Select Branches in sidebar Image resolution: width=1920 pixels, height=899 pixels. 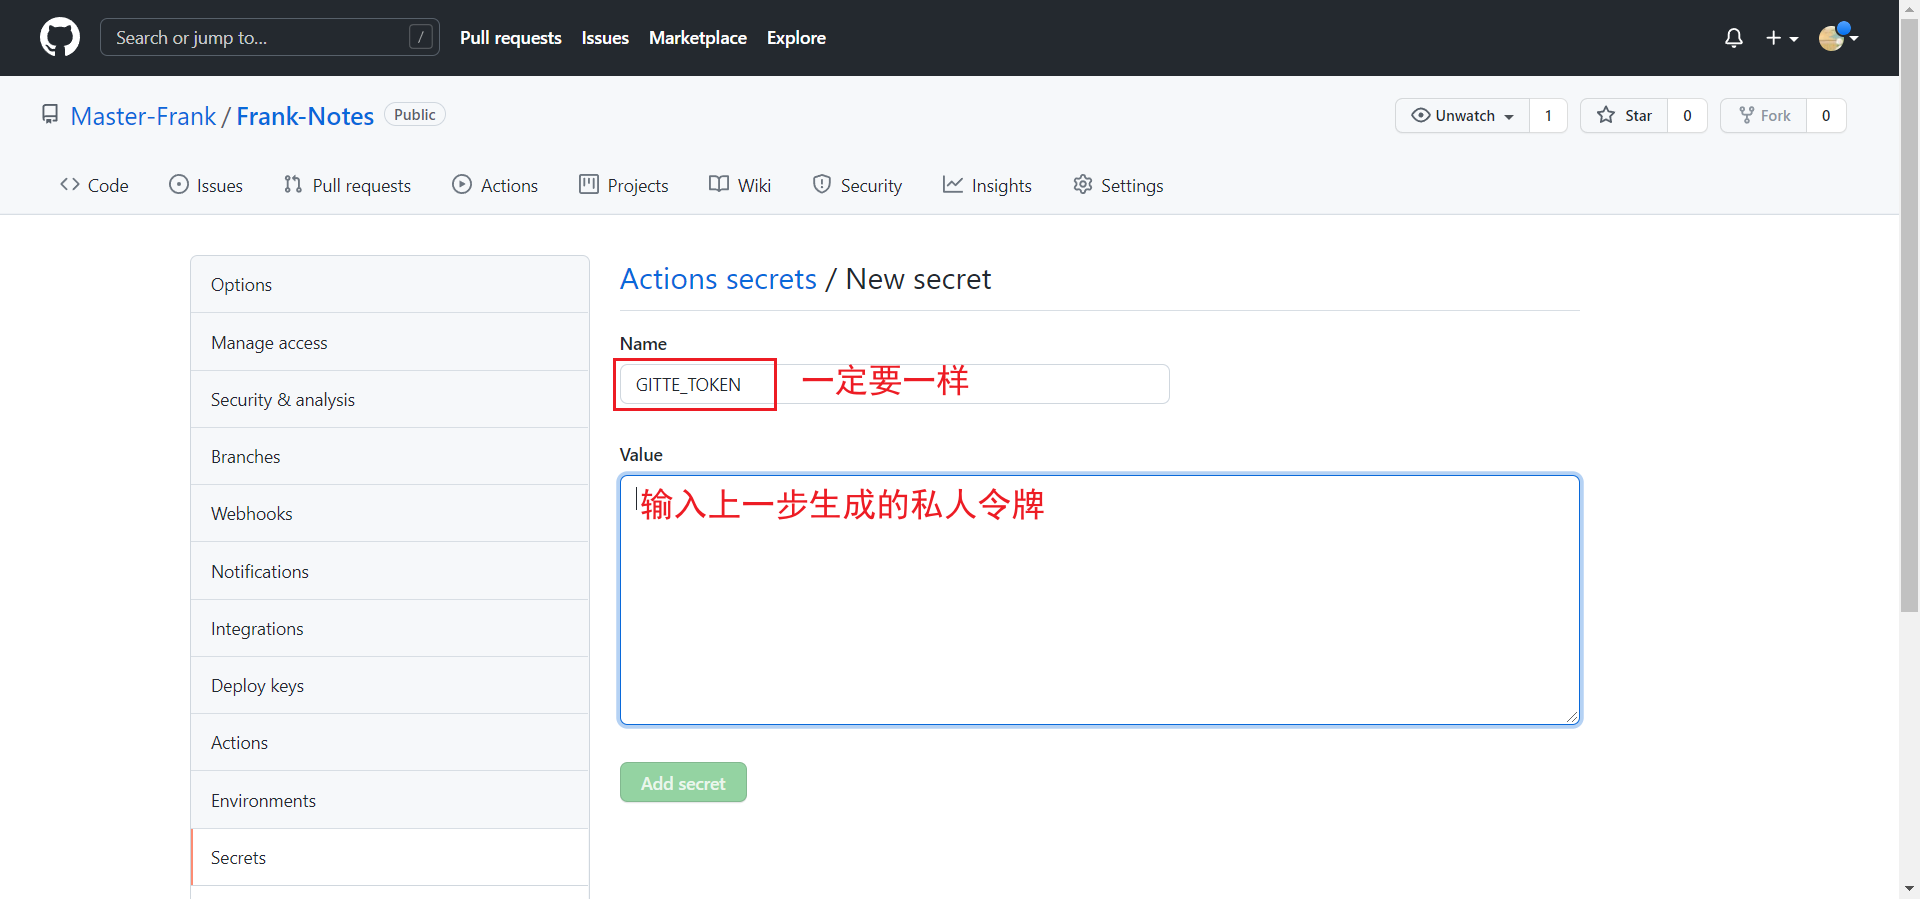(x=390, y=456)
